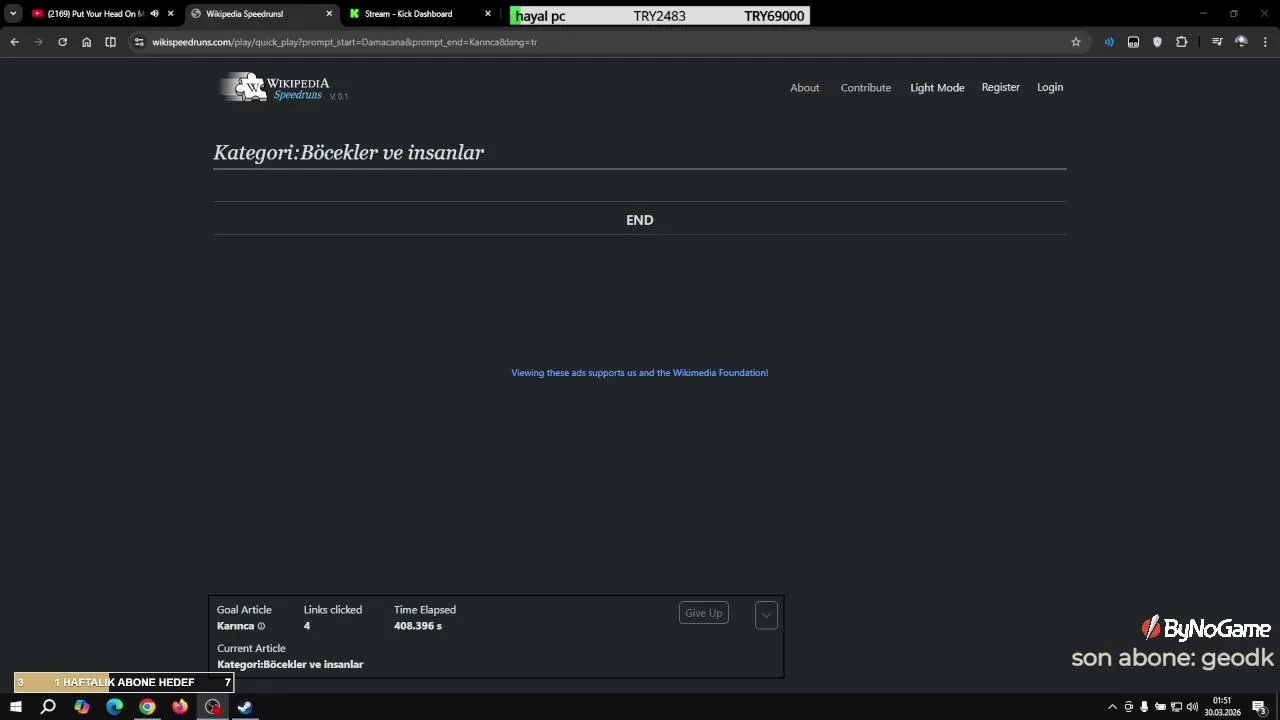Switch site to Light Mode
Image resolution: width=1280 pixels, height=720 pixels.
point(937,88)
